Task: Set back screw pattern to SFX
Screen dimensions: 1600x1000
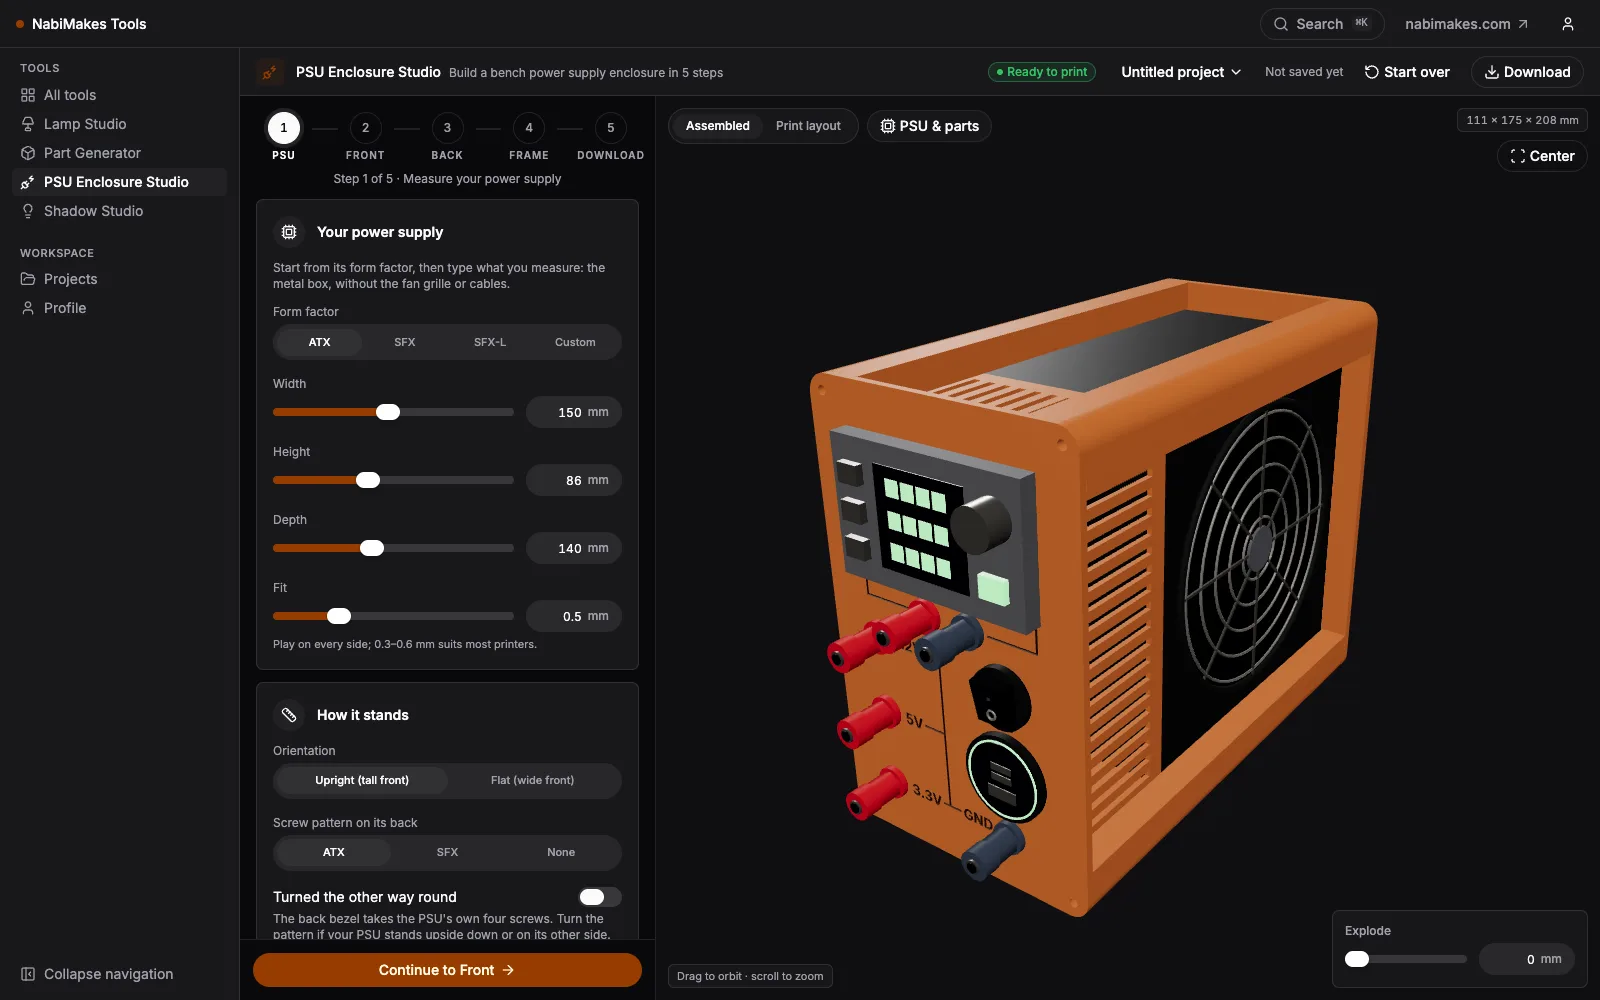Action: point(447,852)
